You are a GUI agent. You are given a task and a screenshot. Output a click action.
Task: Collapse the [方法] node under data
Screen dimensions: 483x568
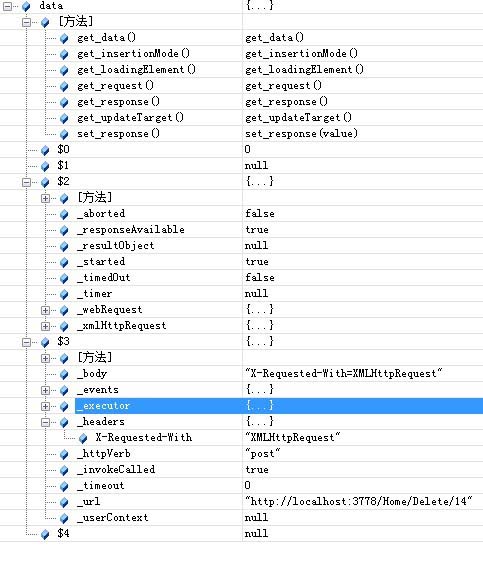click(26, 22)
